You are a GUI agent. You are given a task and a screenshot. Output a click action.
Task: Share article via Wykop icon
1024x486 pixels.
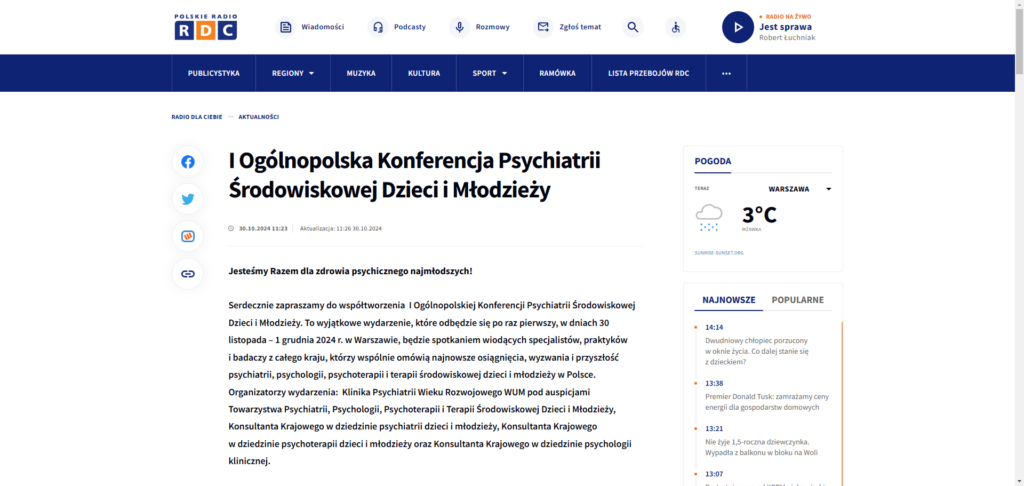click(x=188, y=236)
